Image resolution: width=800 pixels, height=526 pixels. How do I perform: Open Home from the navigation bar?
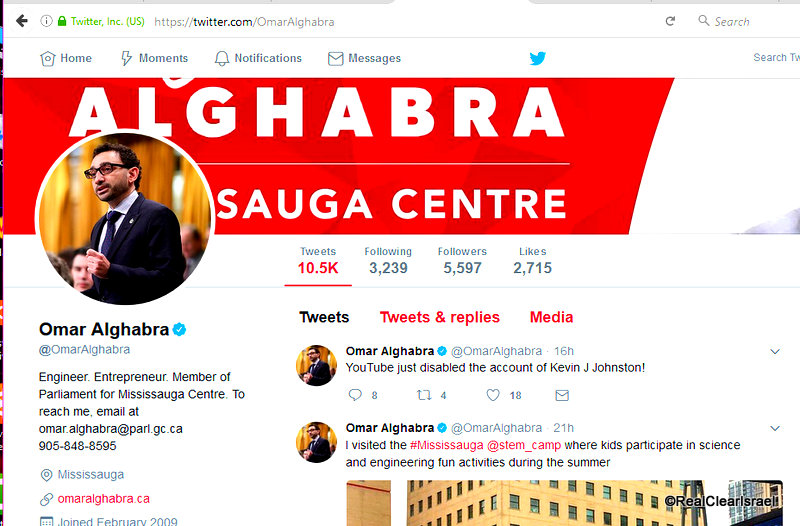click(66, 58)
